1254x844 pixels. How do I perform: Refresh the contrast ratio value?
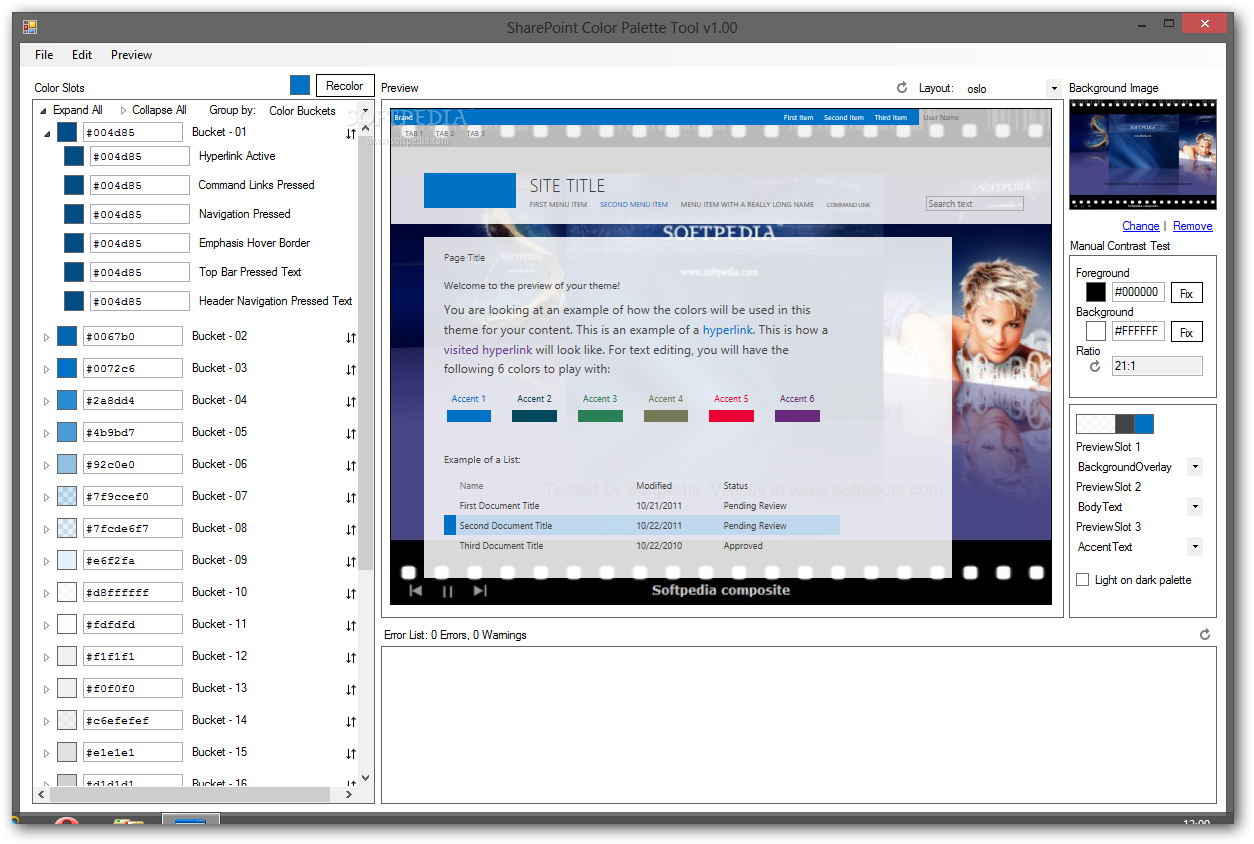point(1095,367)
